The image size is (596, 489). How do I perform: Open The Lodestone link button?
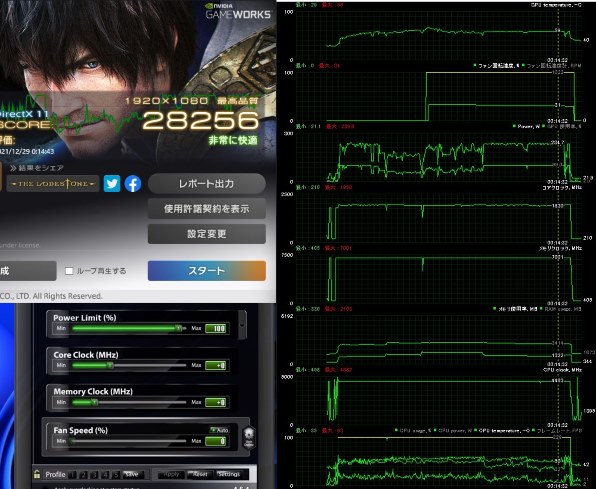53,184
